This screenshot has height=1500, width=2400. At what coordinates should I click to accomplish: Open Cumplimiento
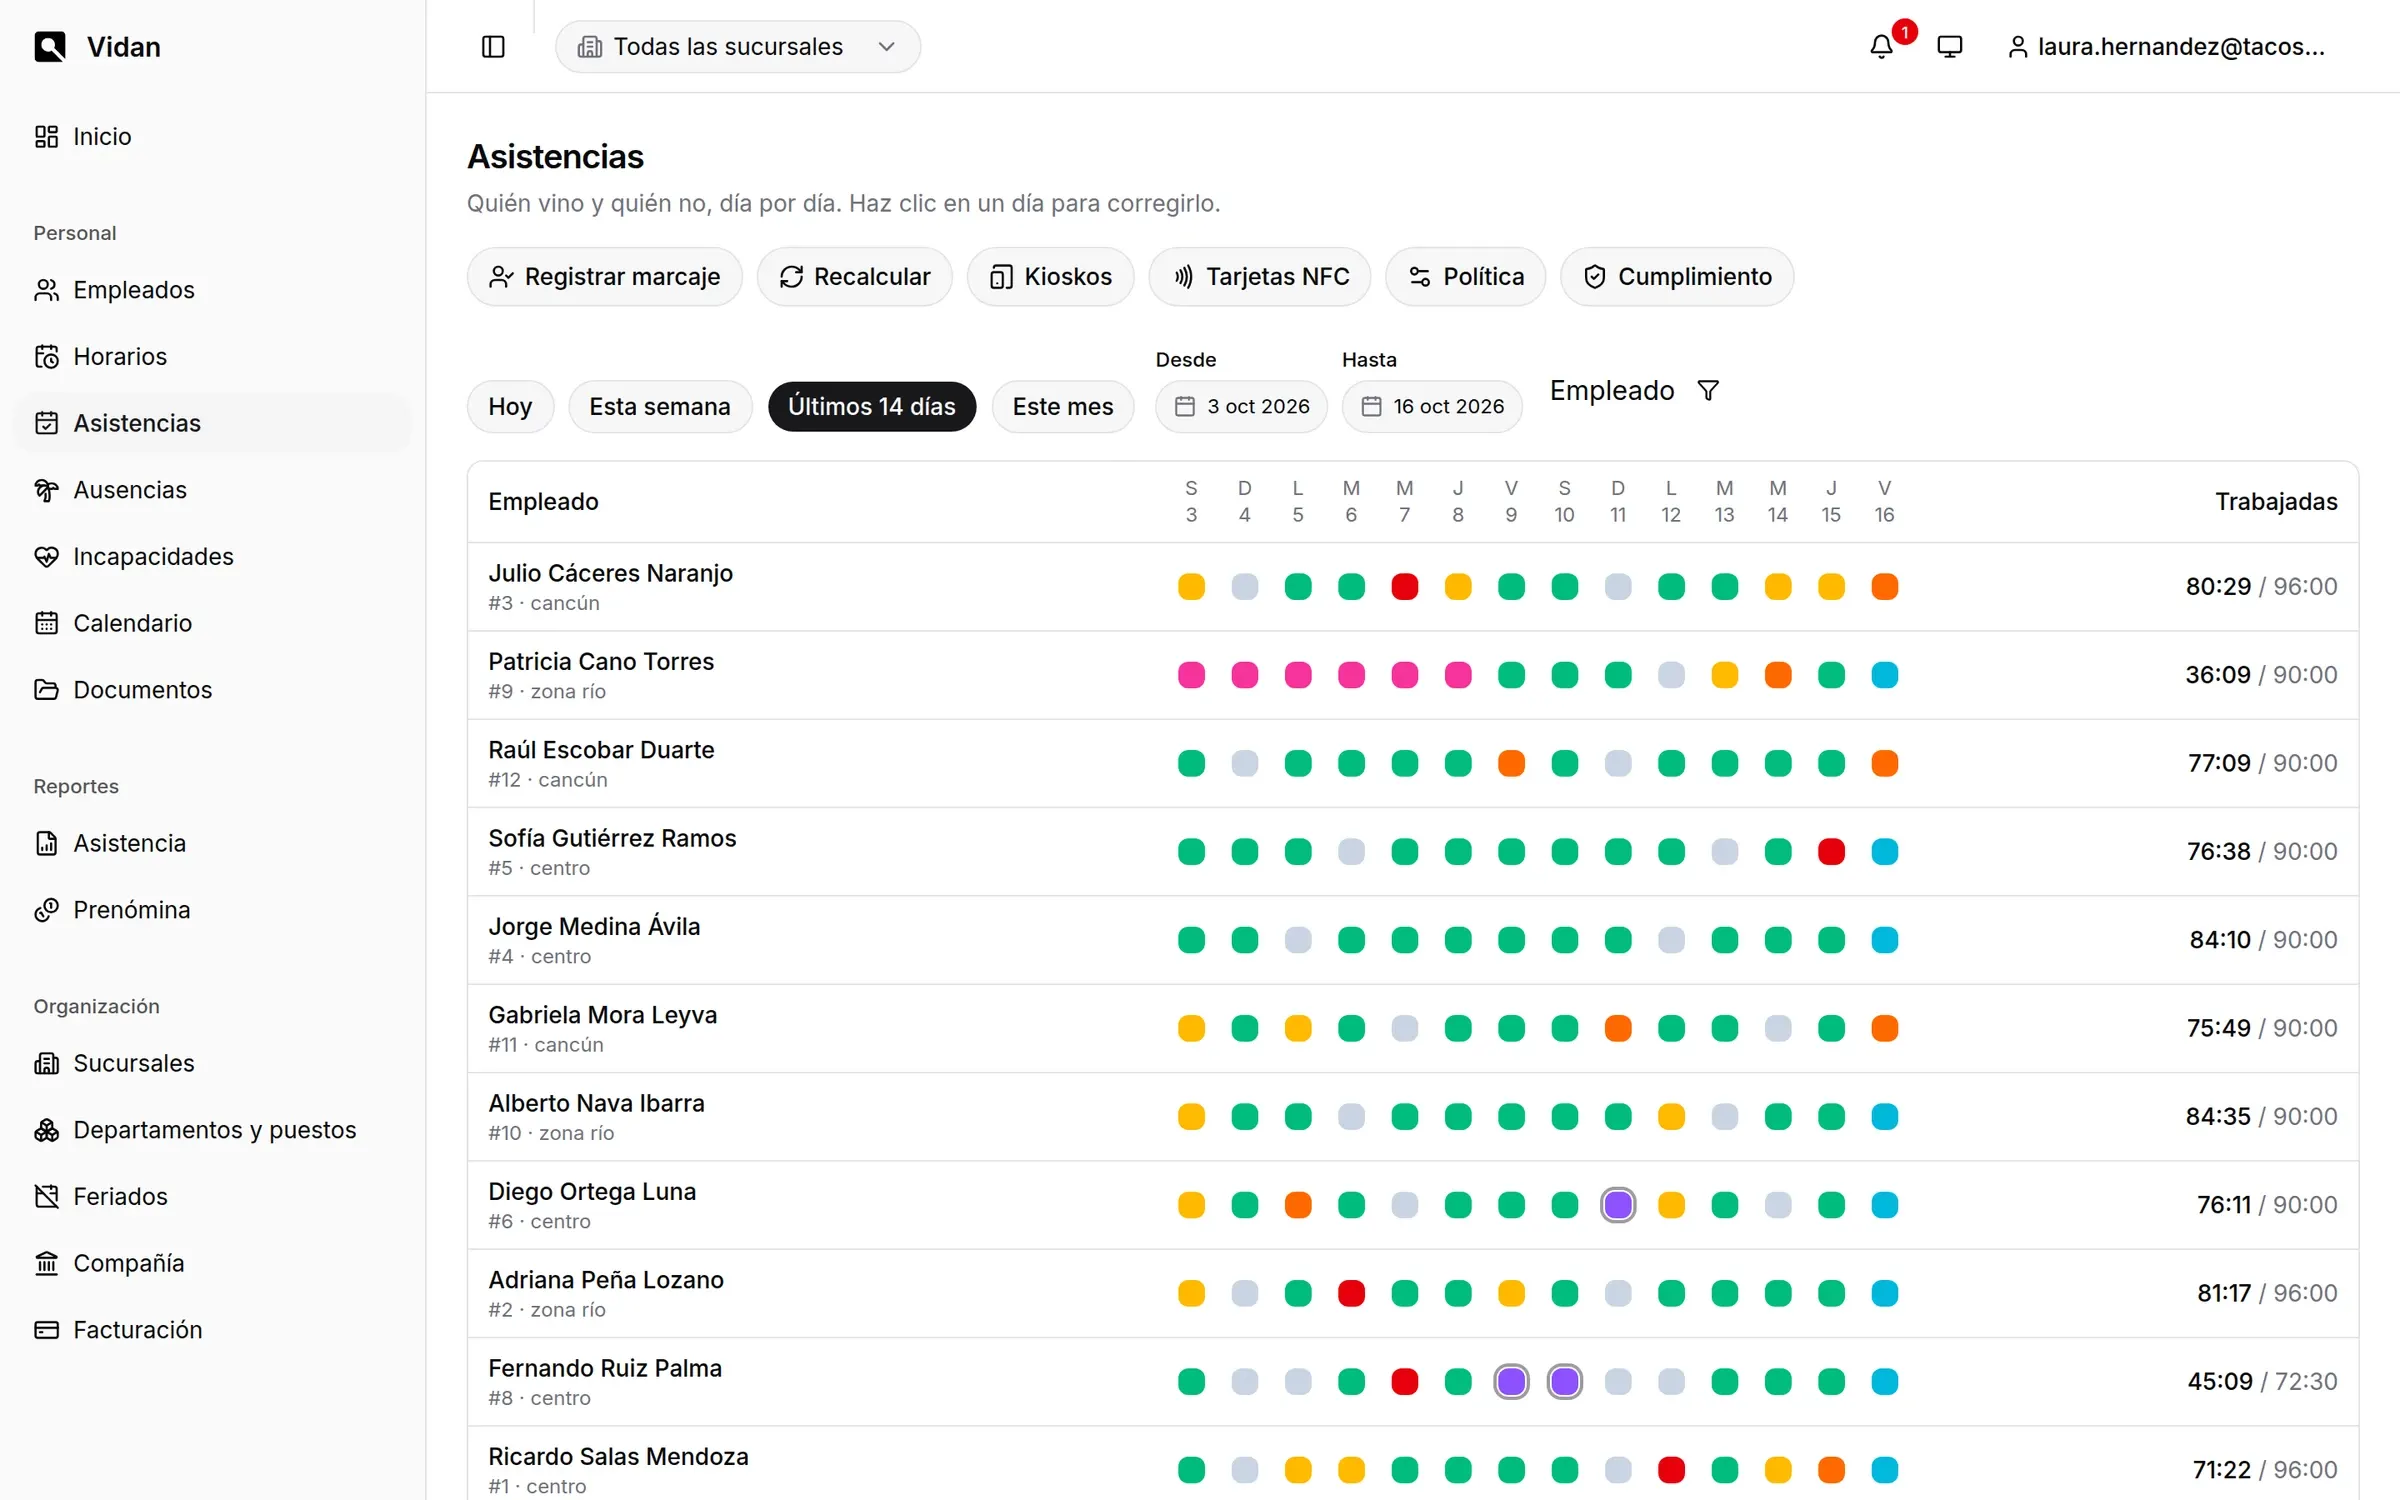coord(1677,277)
